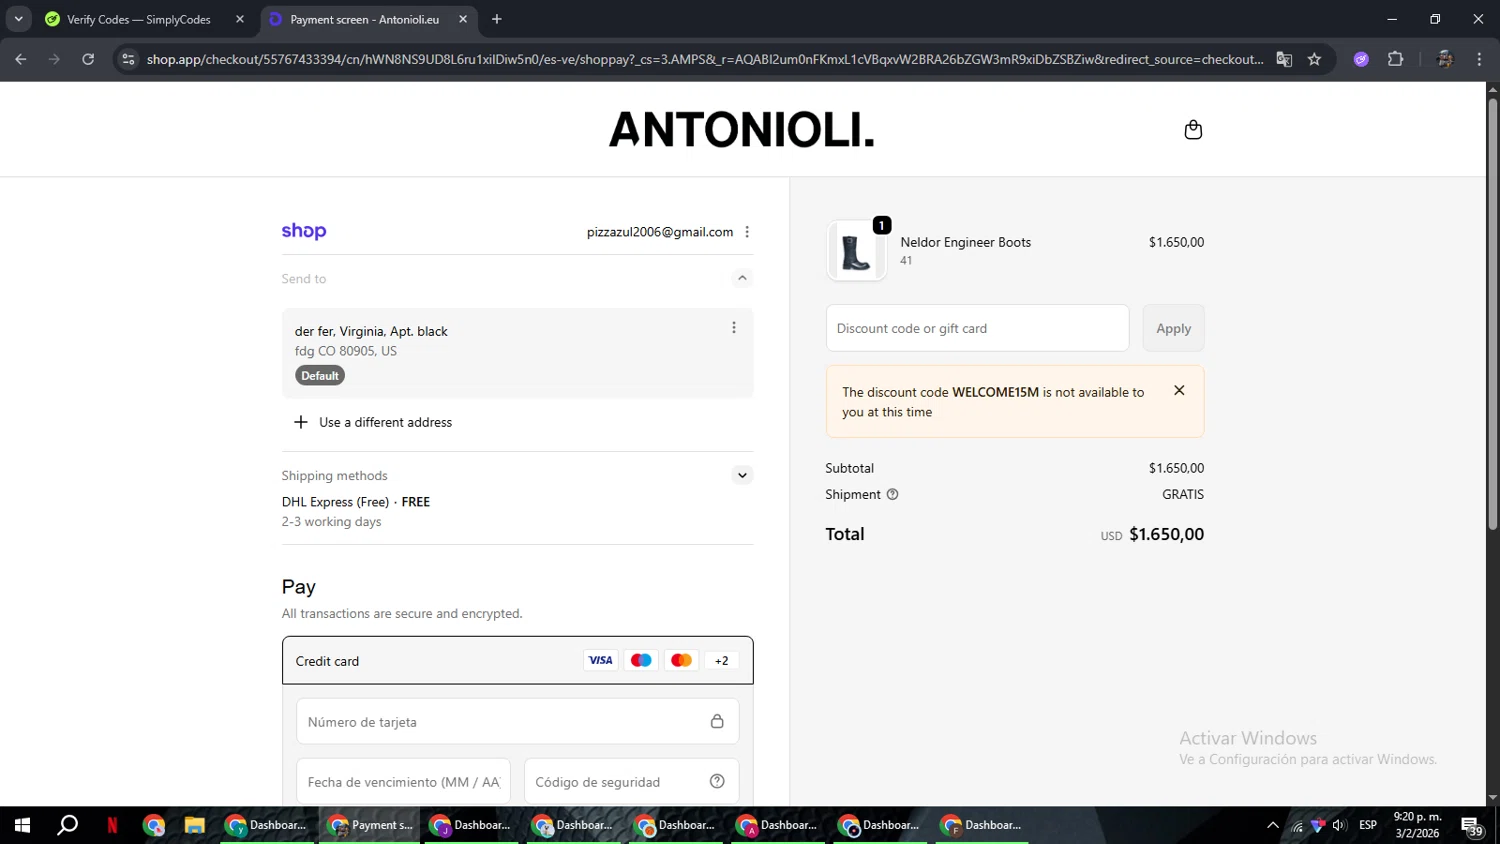The width and height of the screenshot is (1500, 844).
Task: View site information icon in address bar
Action: (x=128, y=59)
